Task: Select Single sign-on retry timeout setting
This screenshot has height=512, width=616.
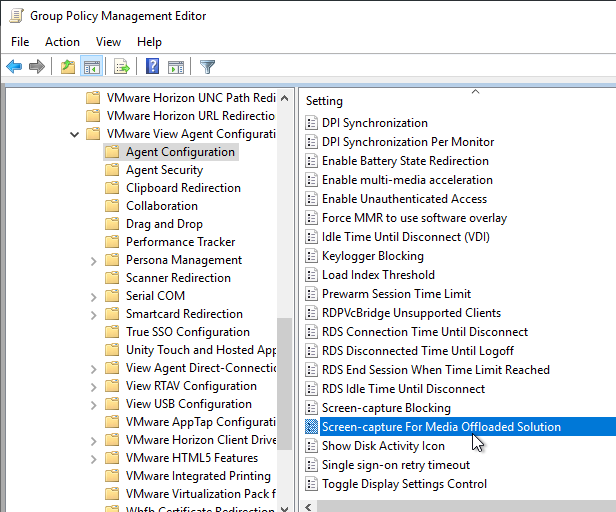Action: (396, 465)
